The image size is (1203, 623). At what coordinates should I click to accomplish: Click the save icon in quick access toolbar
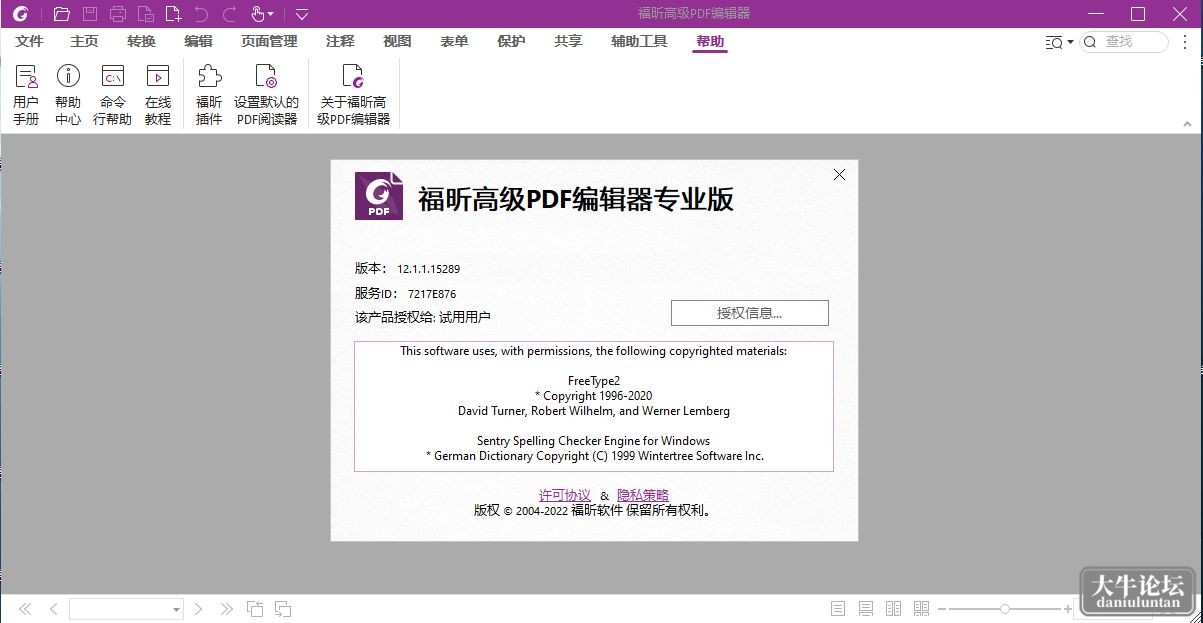tap(90, 14)
